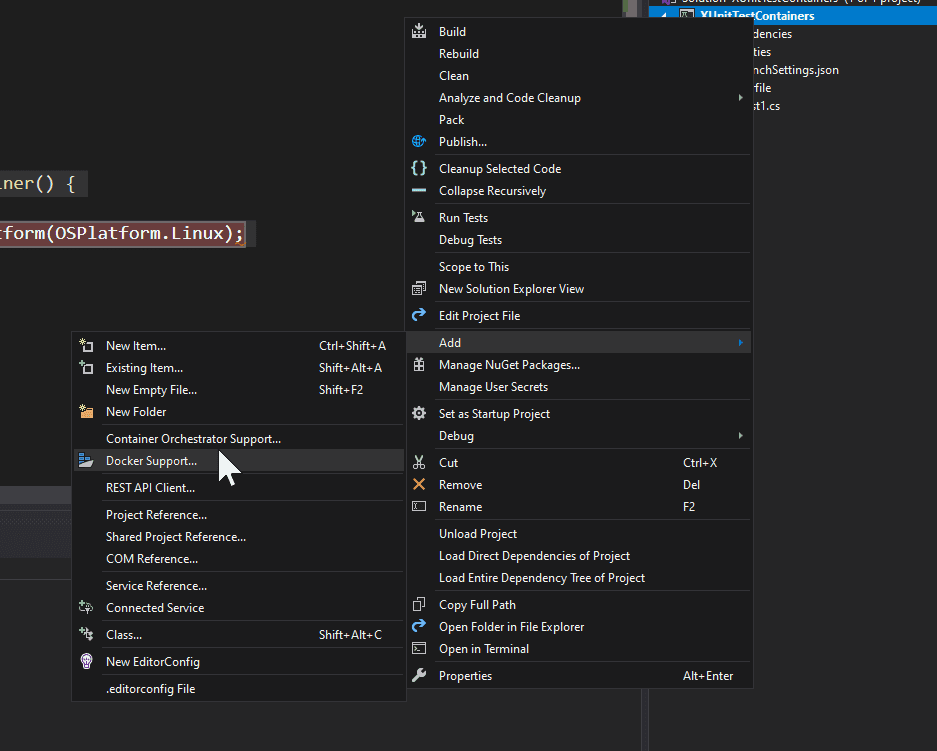
Task: Select Project Reference… menu entry
Action: (x=156, y=515)
